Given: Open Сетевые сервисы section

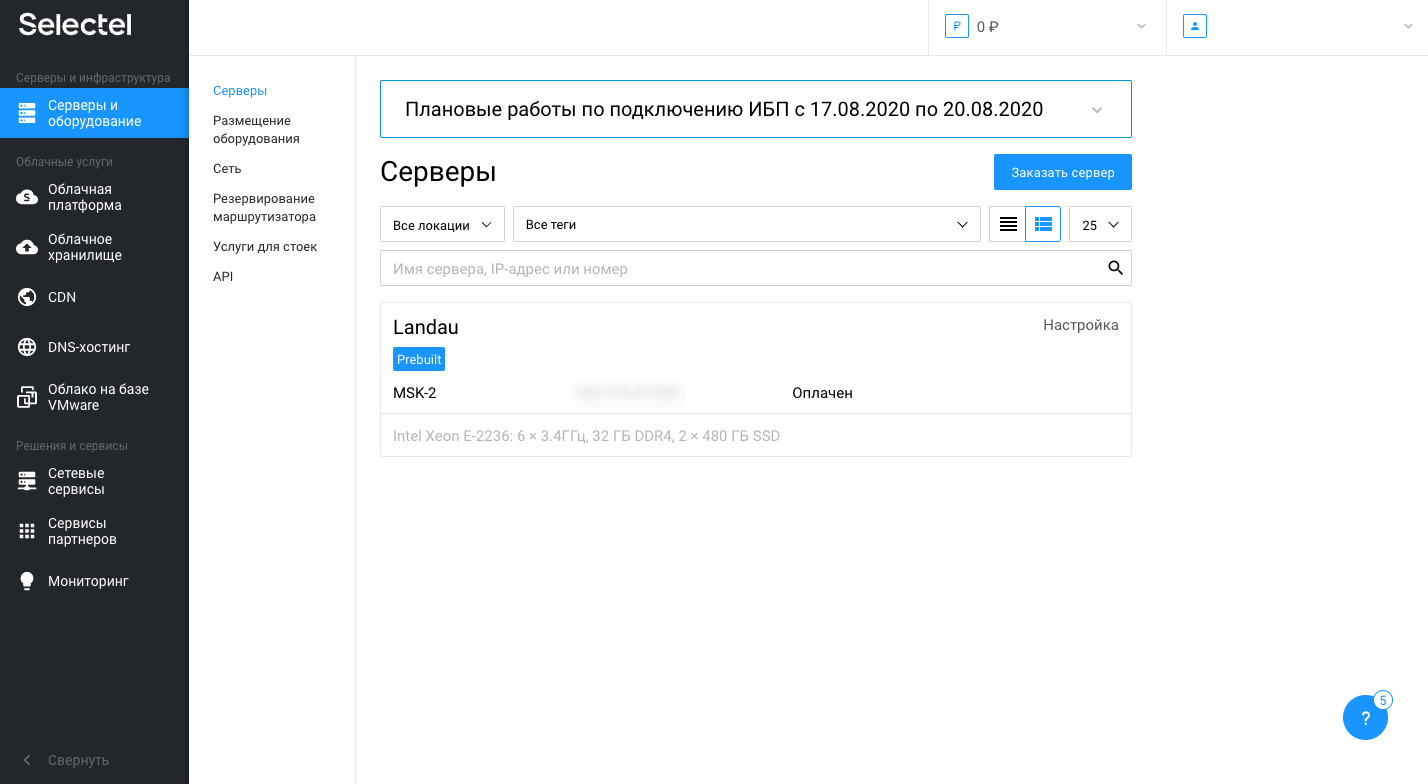Looking at the screenshot, I should (94, 481).
